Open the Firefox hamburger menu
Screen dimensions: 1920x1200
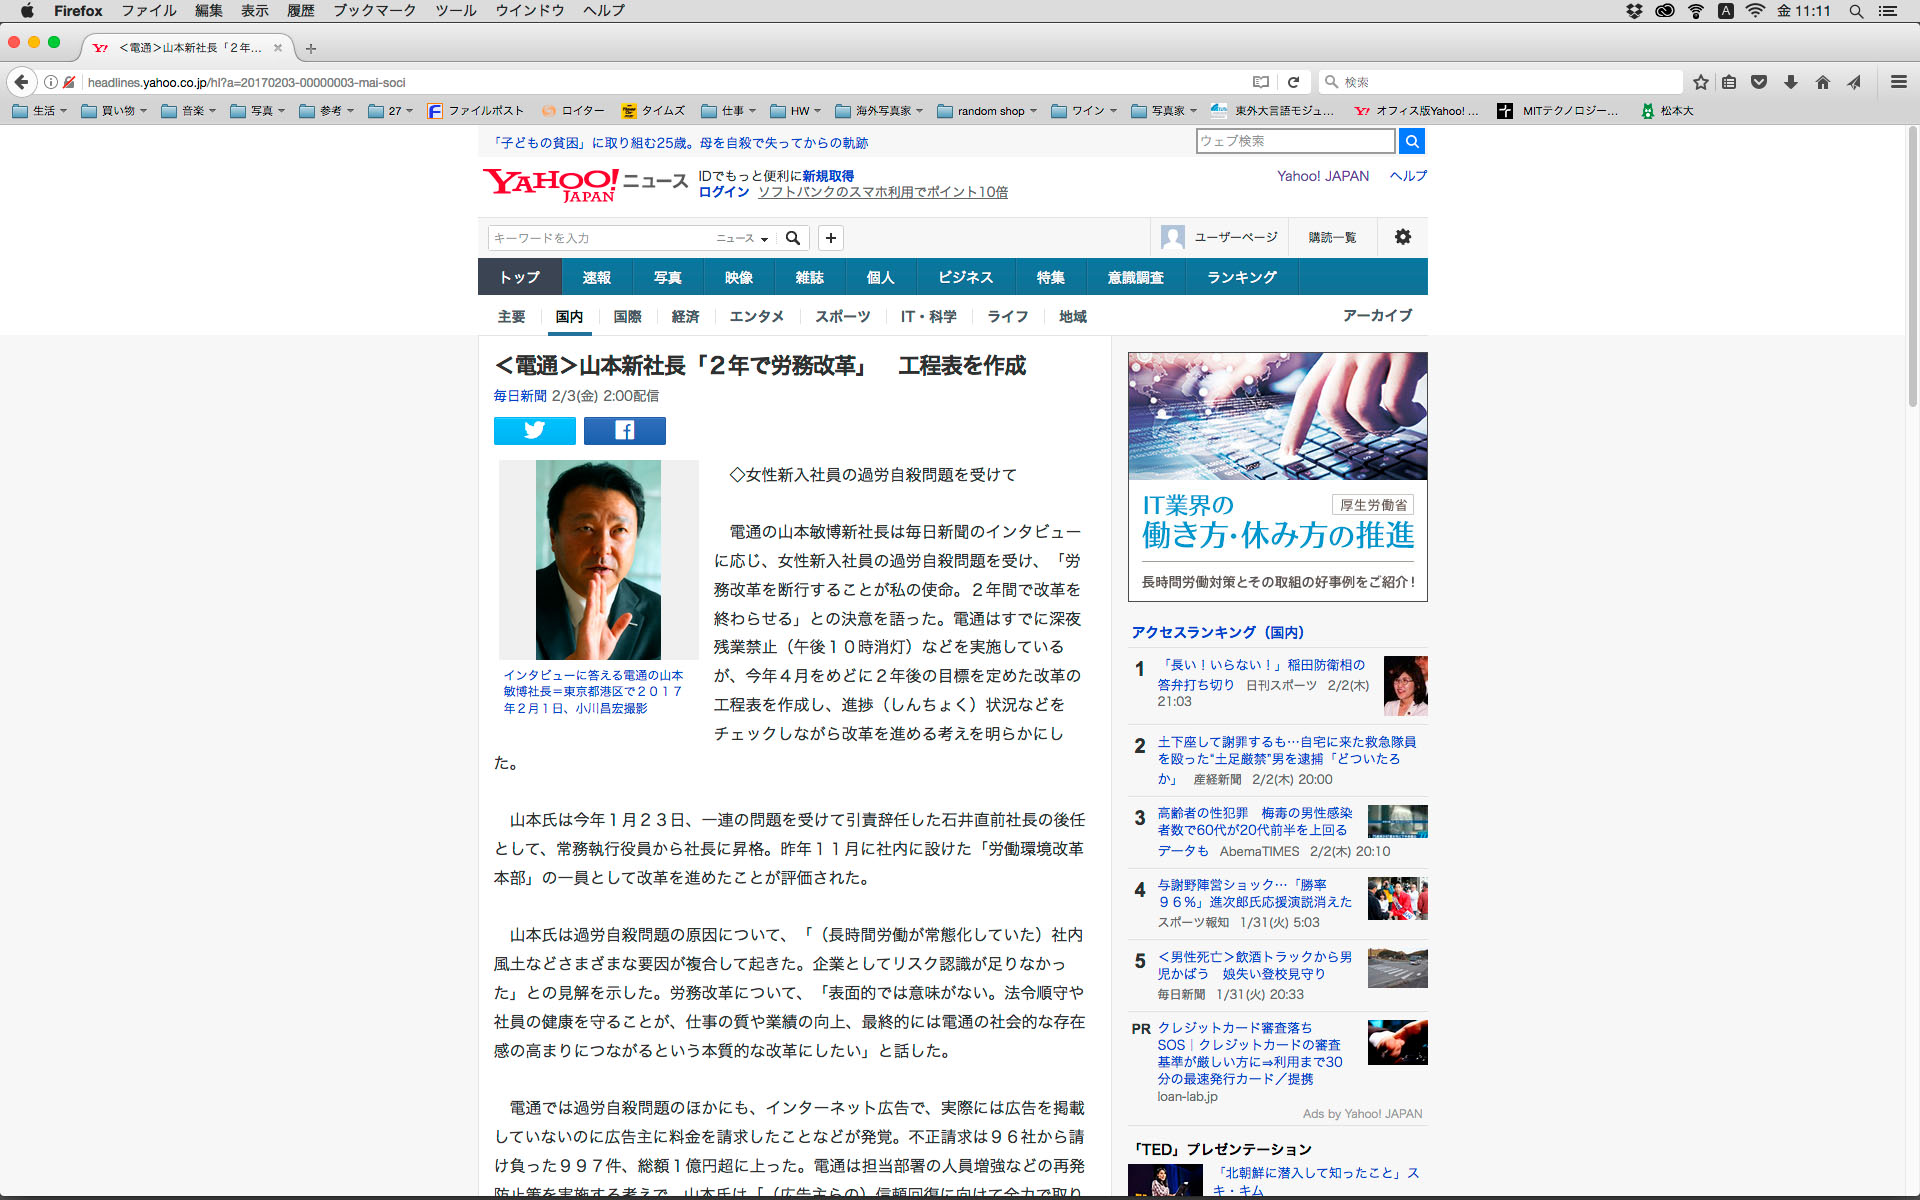[x=1898, y=82]
